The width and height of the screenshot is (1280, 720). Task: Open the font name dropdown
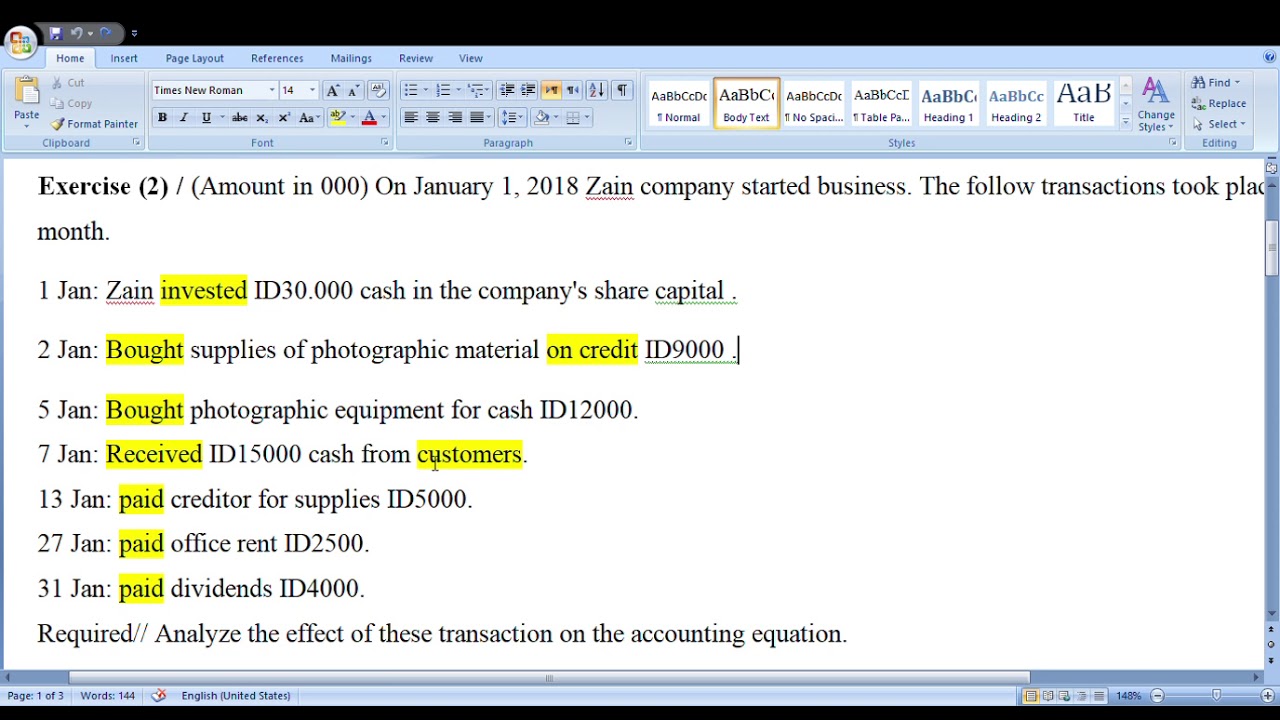pyautogui.click(x=271, y=90)
